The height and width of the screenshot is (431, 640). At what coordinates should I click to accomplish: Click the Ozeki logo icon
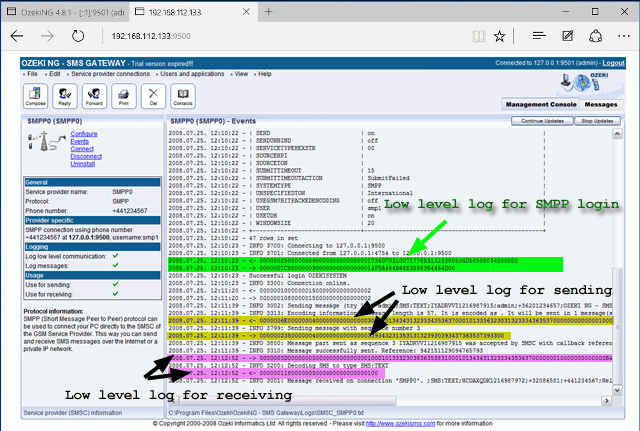click(586, 82)
